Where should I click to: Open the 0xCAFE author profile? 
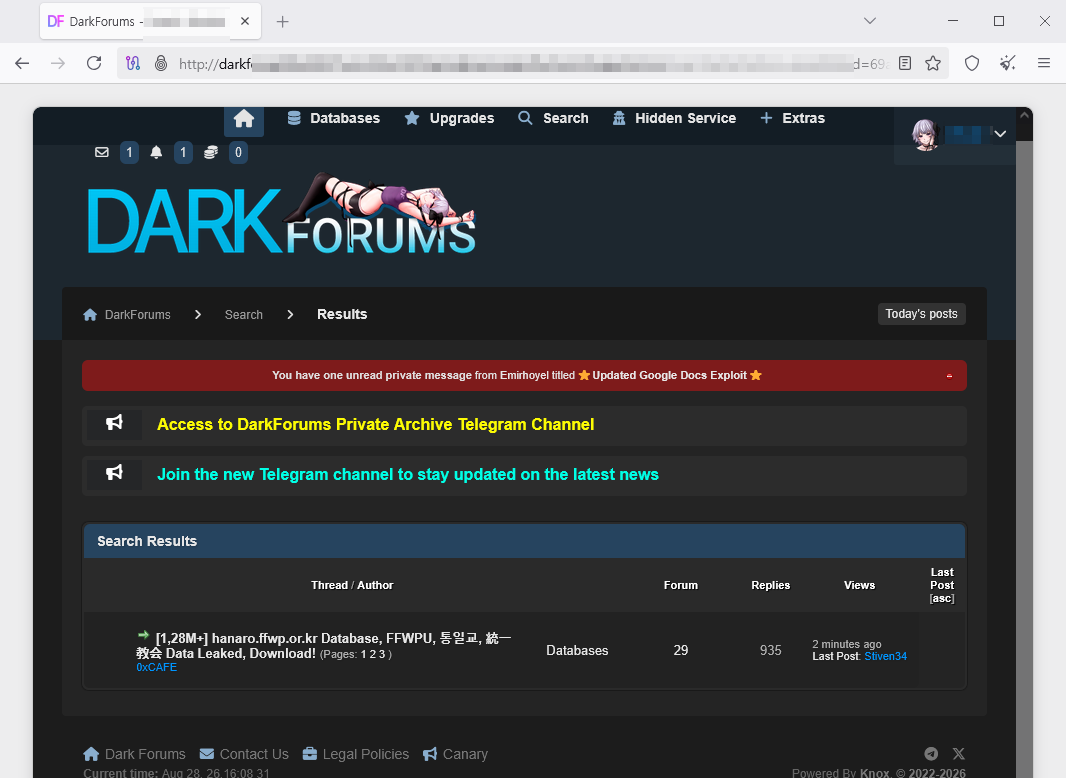pos(156,668)
